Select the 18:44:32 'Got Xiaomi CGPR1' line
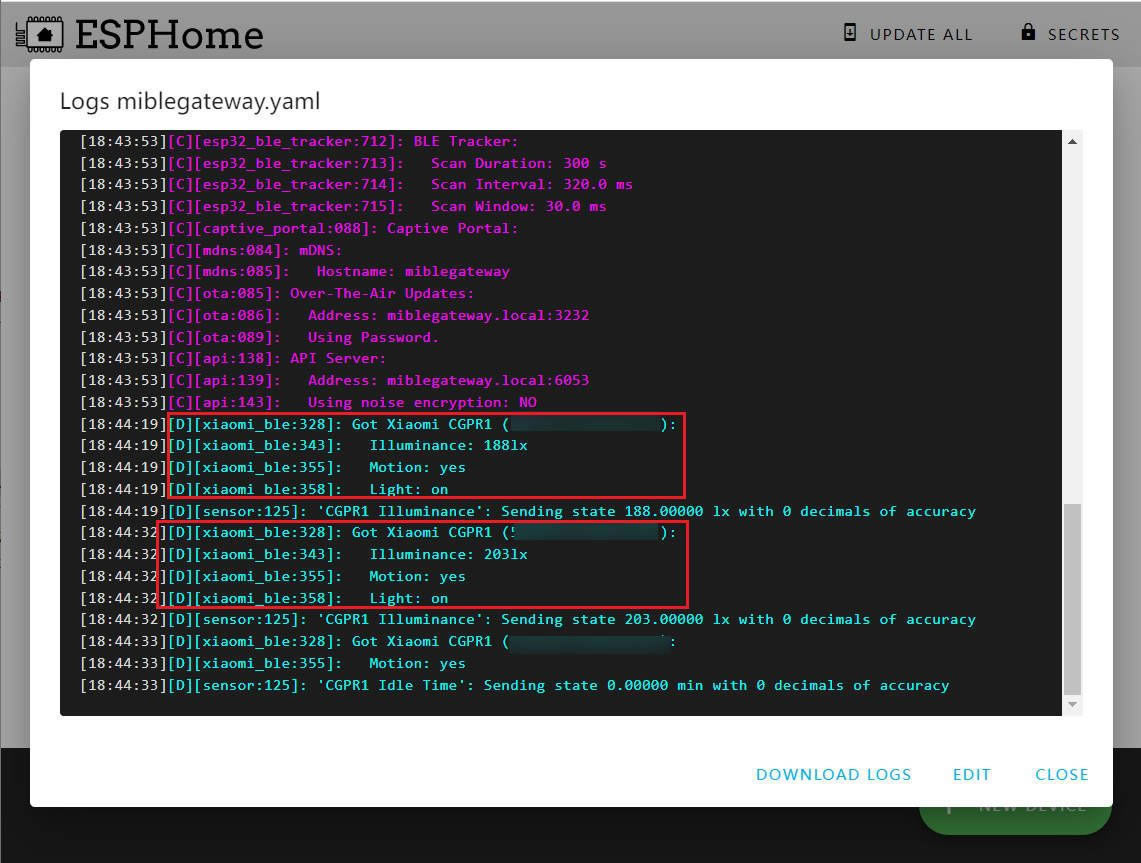This screenshot has height=863, width=1141. 378,533
